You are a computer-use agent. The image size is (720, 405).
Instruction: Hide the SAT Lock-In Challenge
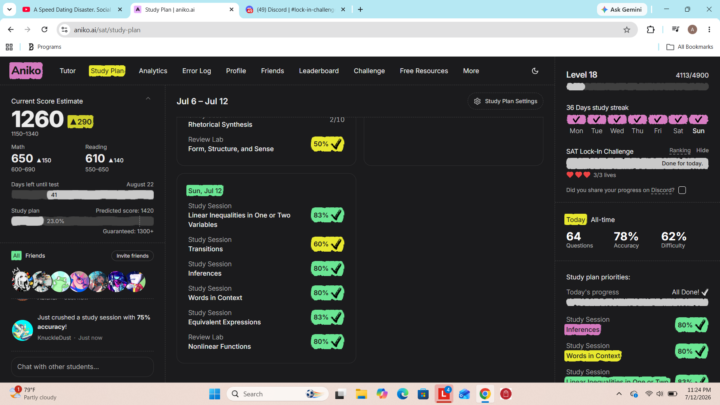[702, 151]
